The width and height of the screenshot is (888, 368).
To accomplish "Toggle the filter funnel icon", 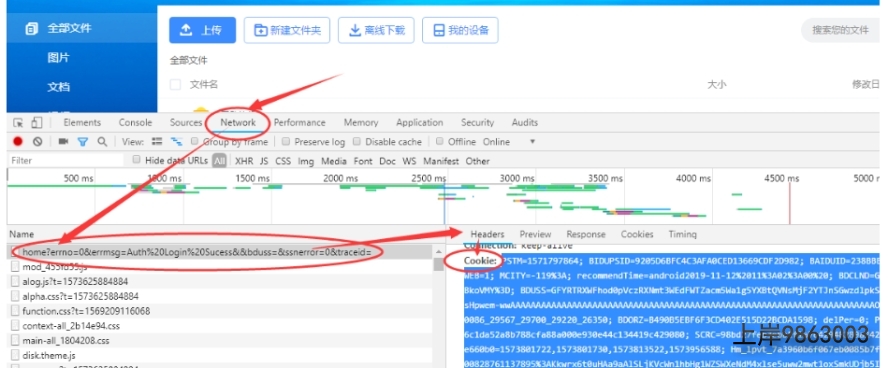I will [83, 142].
